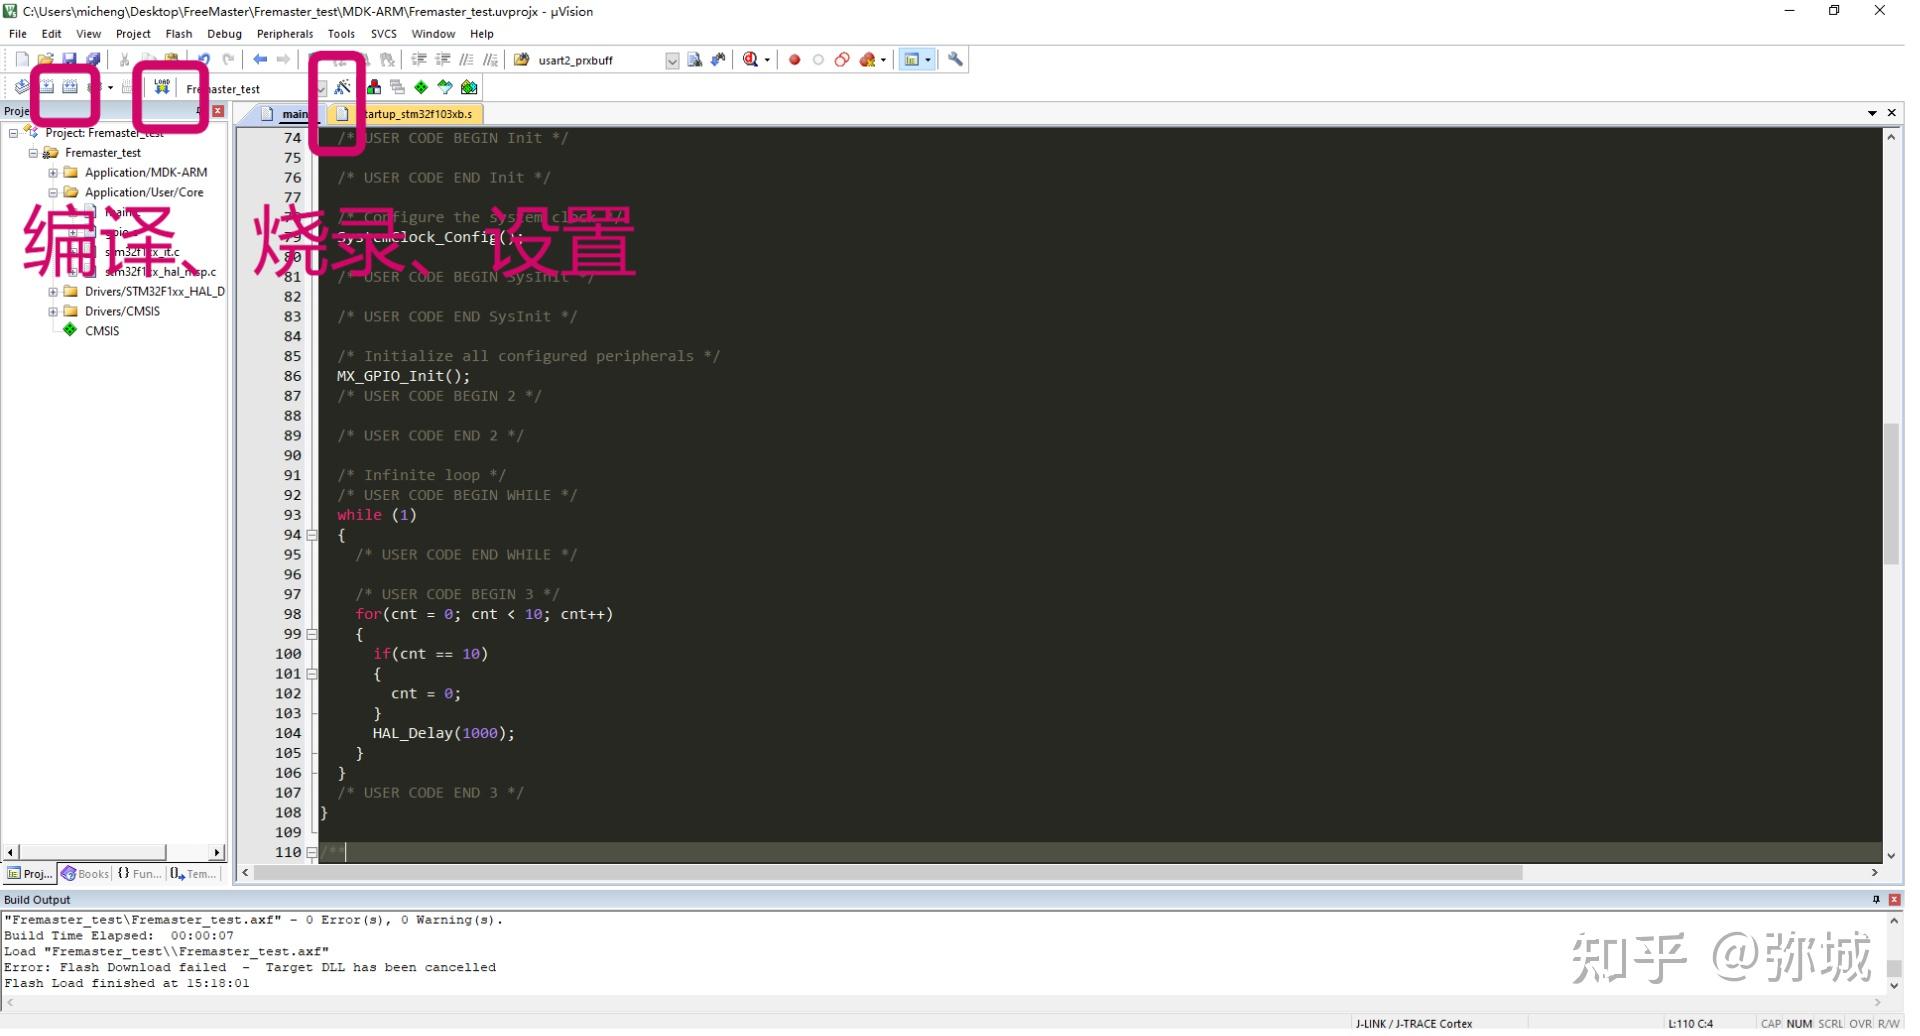1920x1036 pixels.
Task: Open Options for Target with wand icon
Action: tap(343, 87)
